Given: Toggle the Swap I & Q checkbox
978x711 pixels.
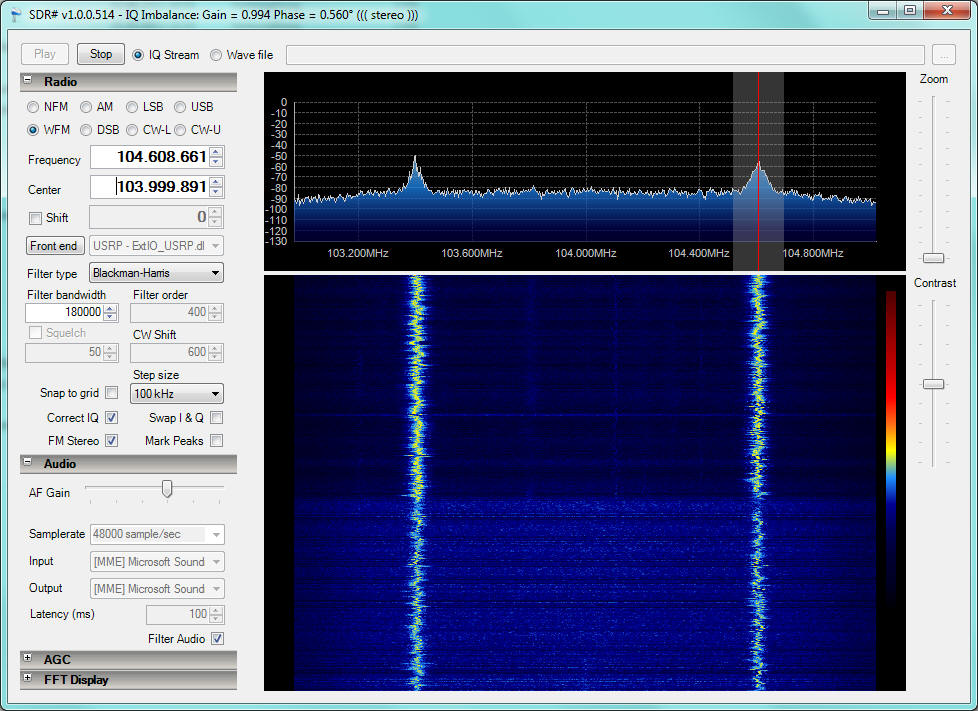Looking at the screenshot, I should pyautogui.click(x=216, y=417).
